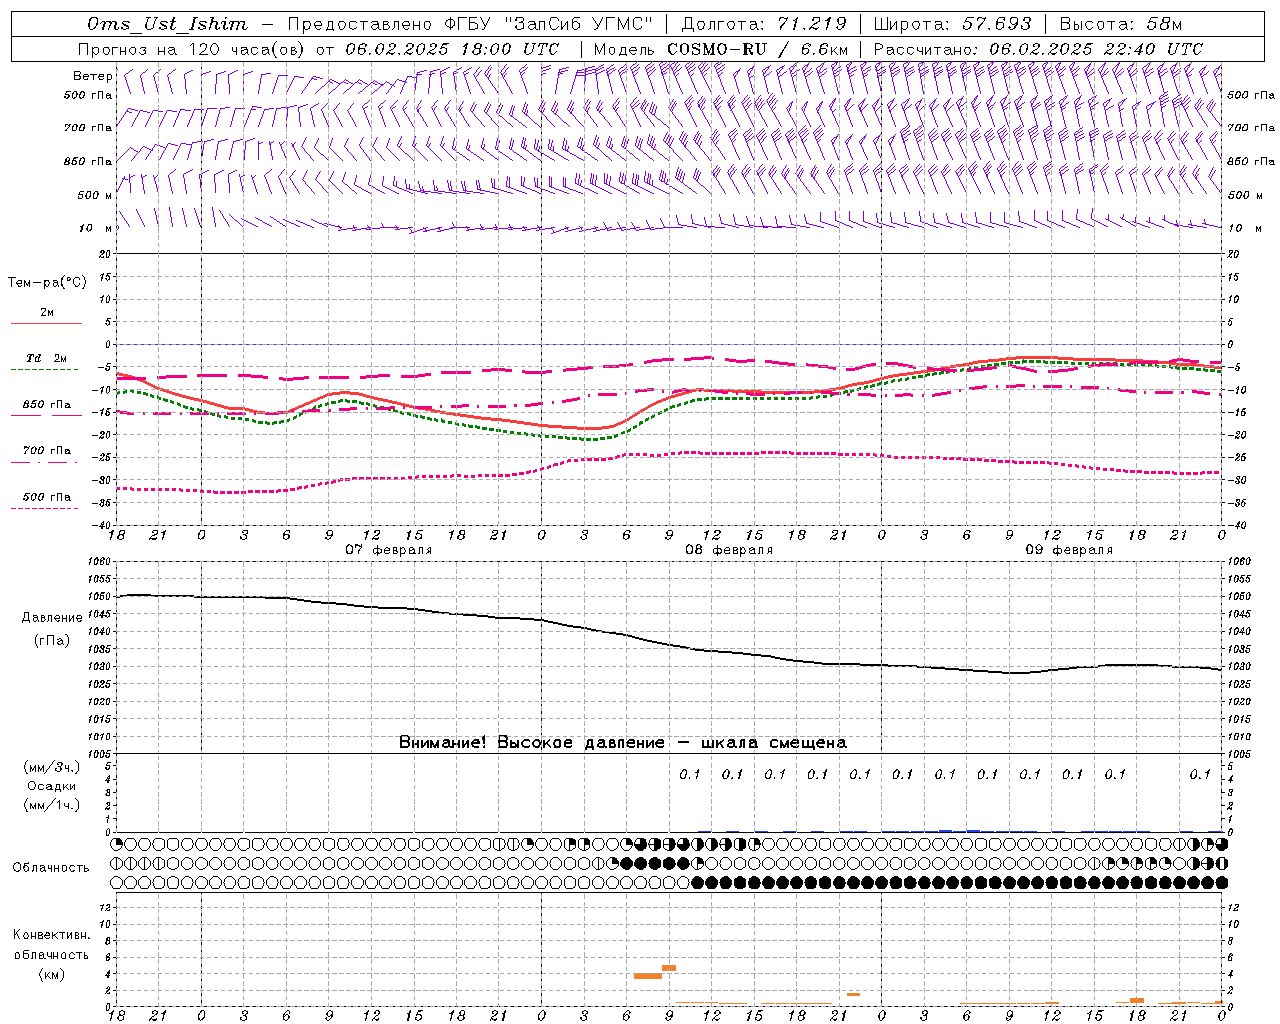Click the warning Внимание! Высокое давление — шкала смещена
Screen dimensions: 1280x1024
coord(623,743)
